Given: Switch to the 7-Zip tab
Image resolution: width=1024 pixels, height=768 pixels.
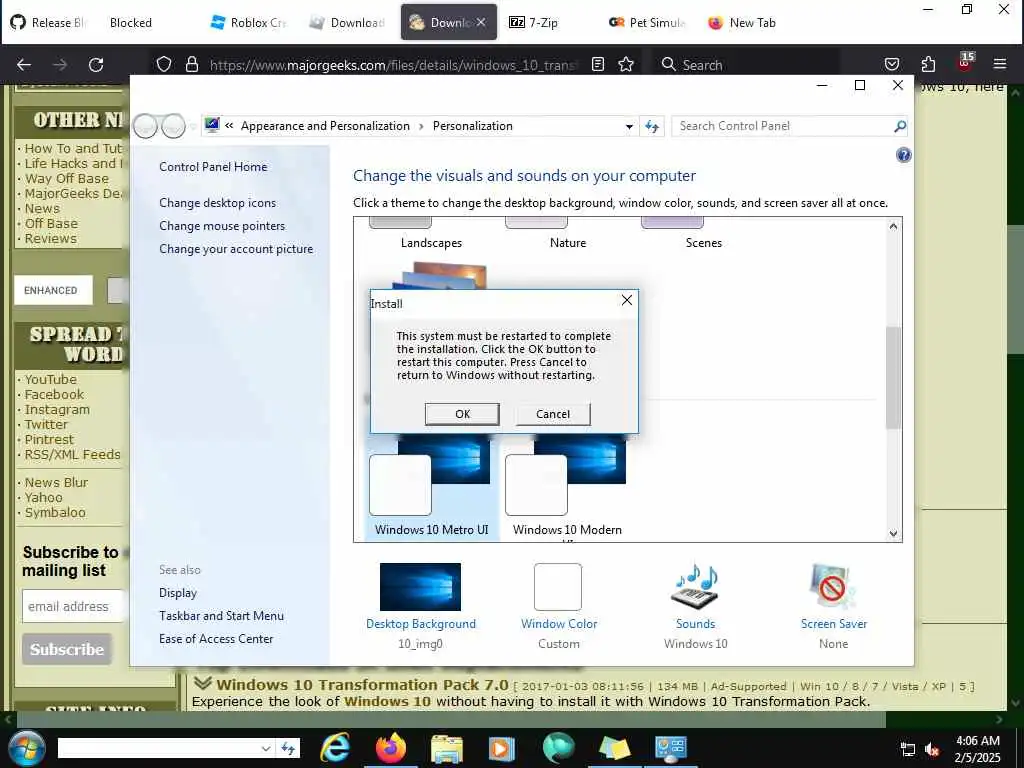Looking at the screenshot, I should (534, 22).
